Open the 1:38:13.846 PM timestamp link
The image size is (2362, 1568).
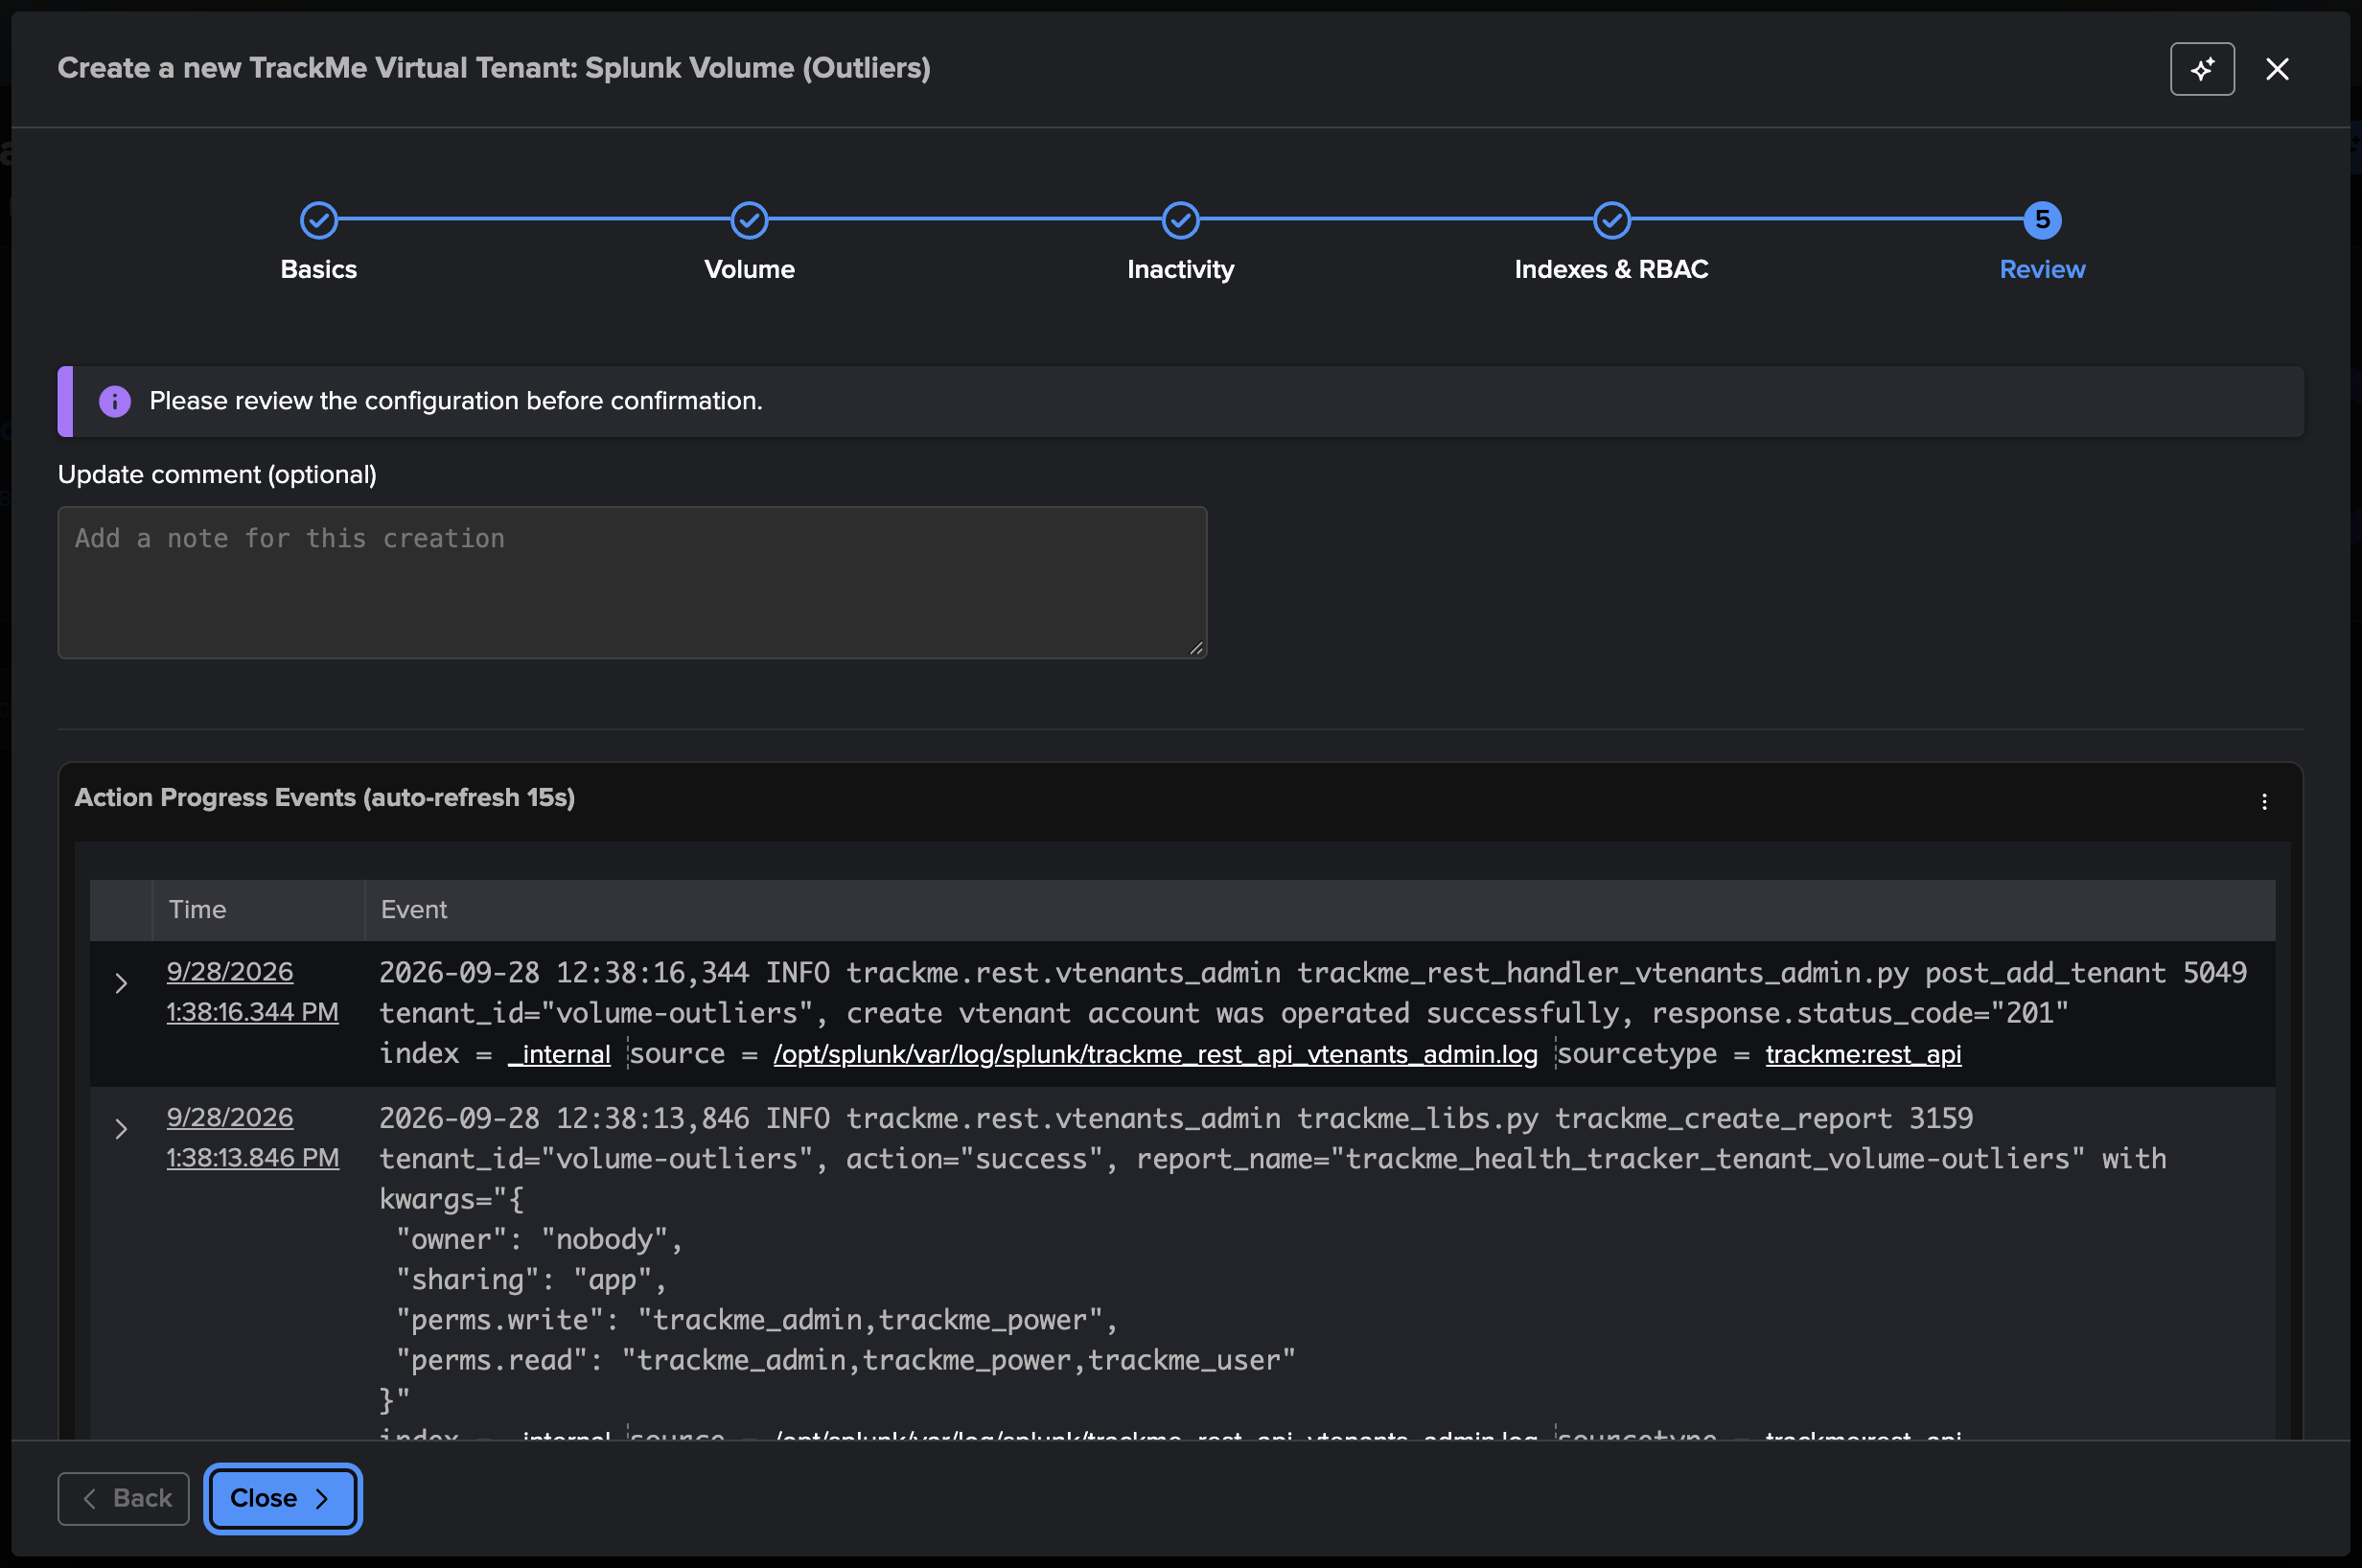(x=252, y=1137)
